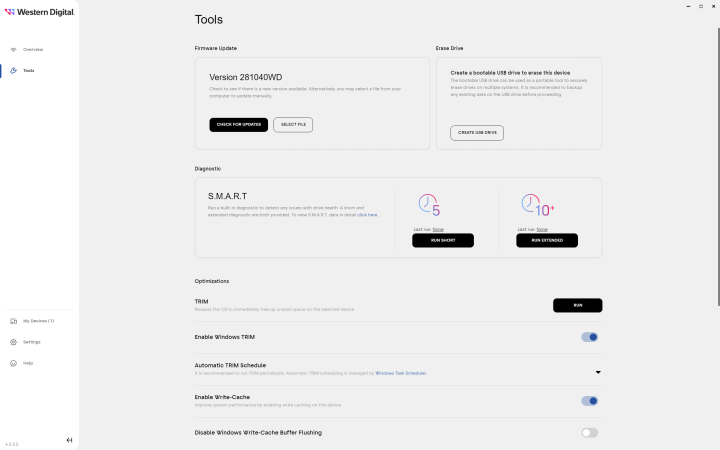Viewport: 720px width, 450px height.
Task: Click the Western Digital logo
Action: (38, 13)
